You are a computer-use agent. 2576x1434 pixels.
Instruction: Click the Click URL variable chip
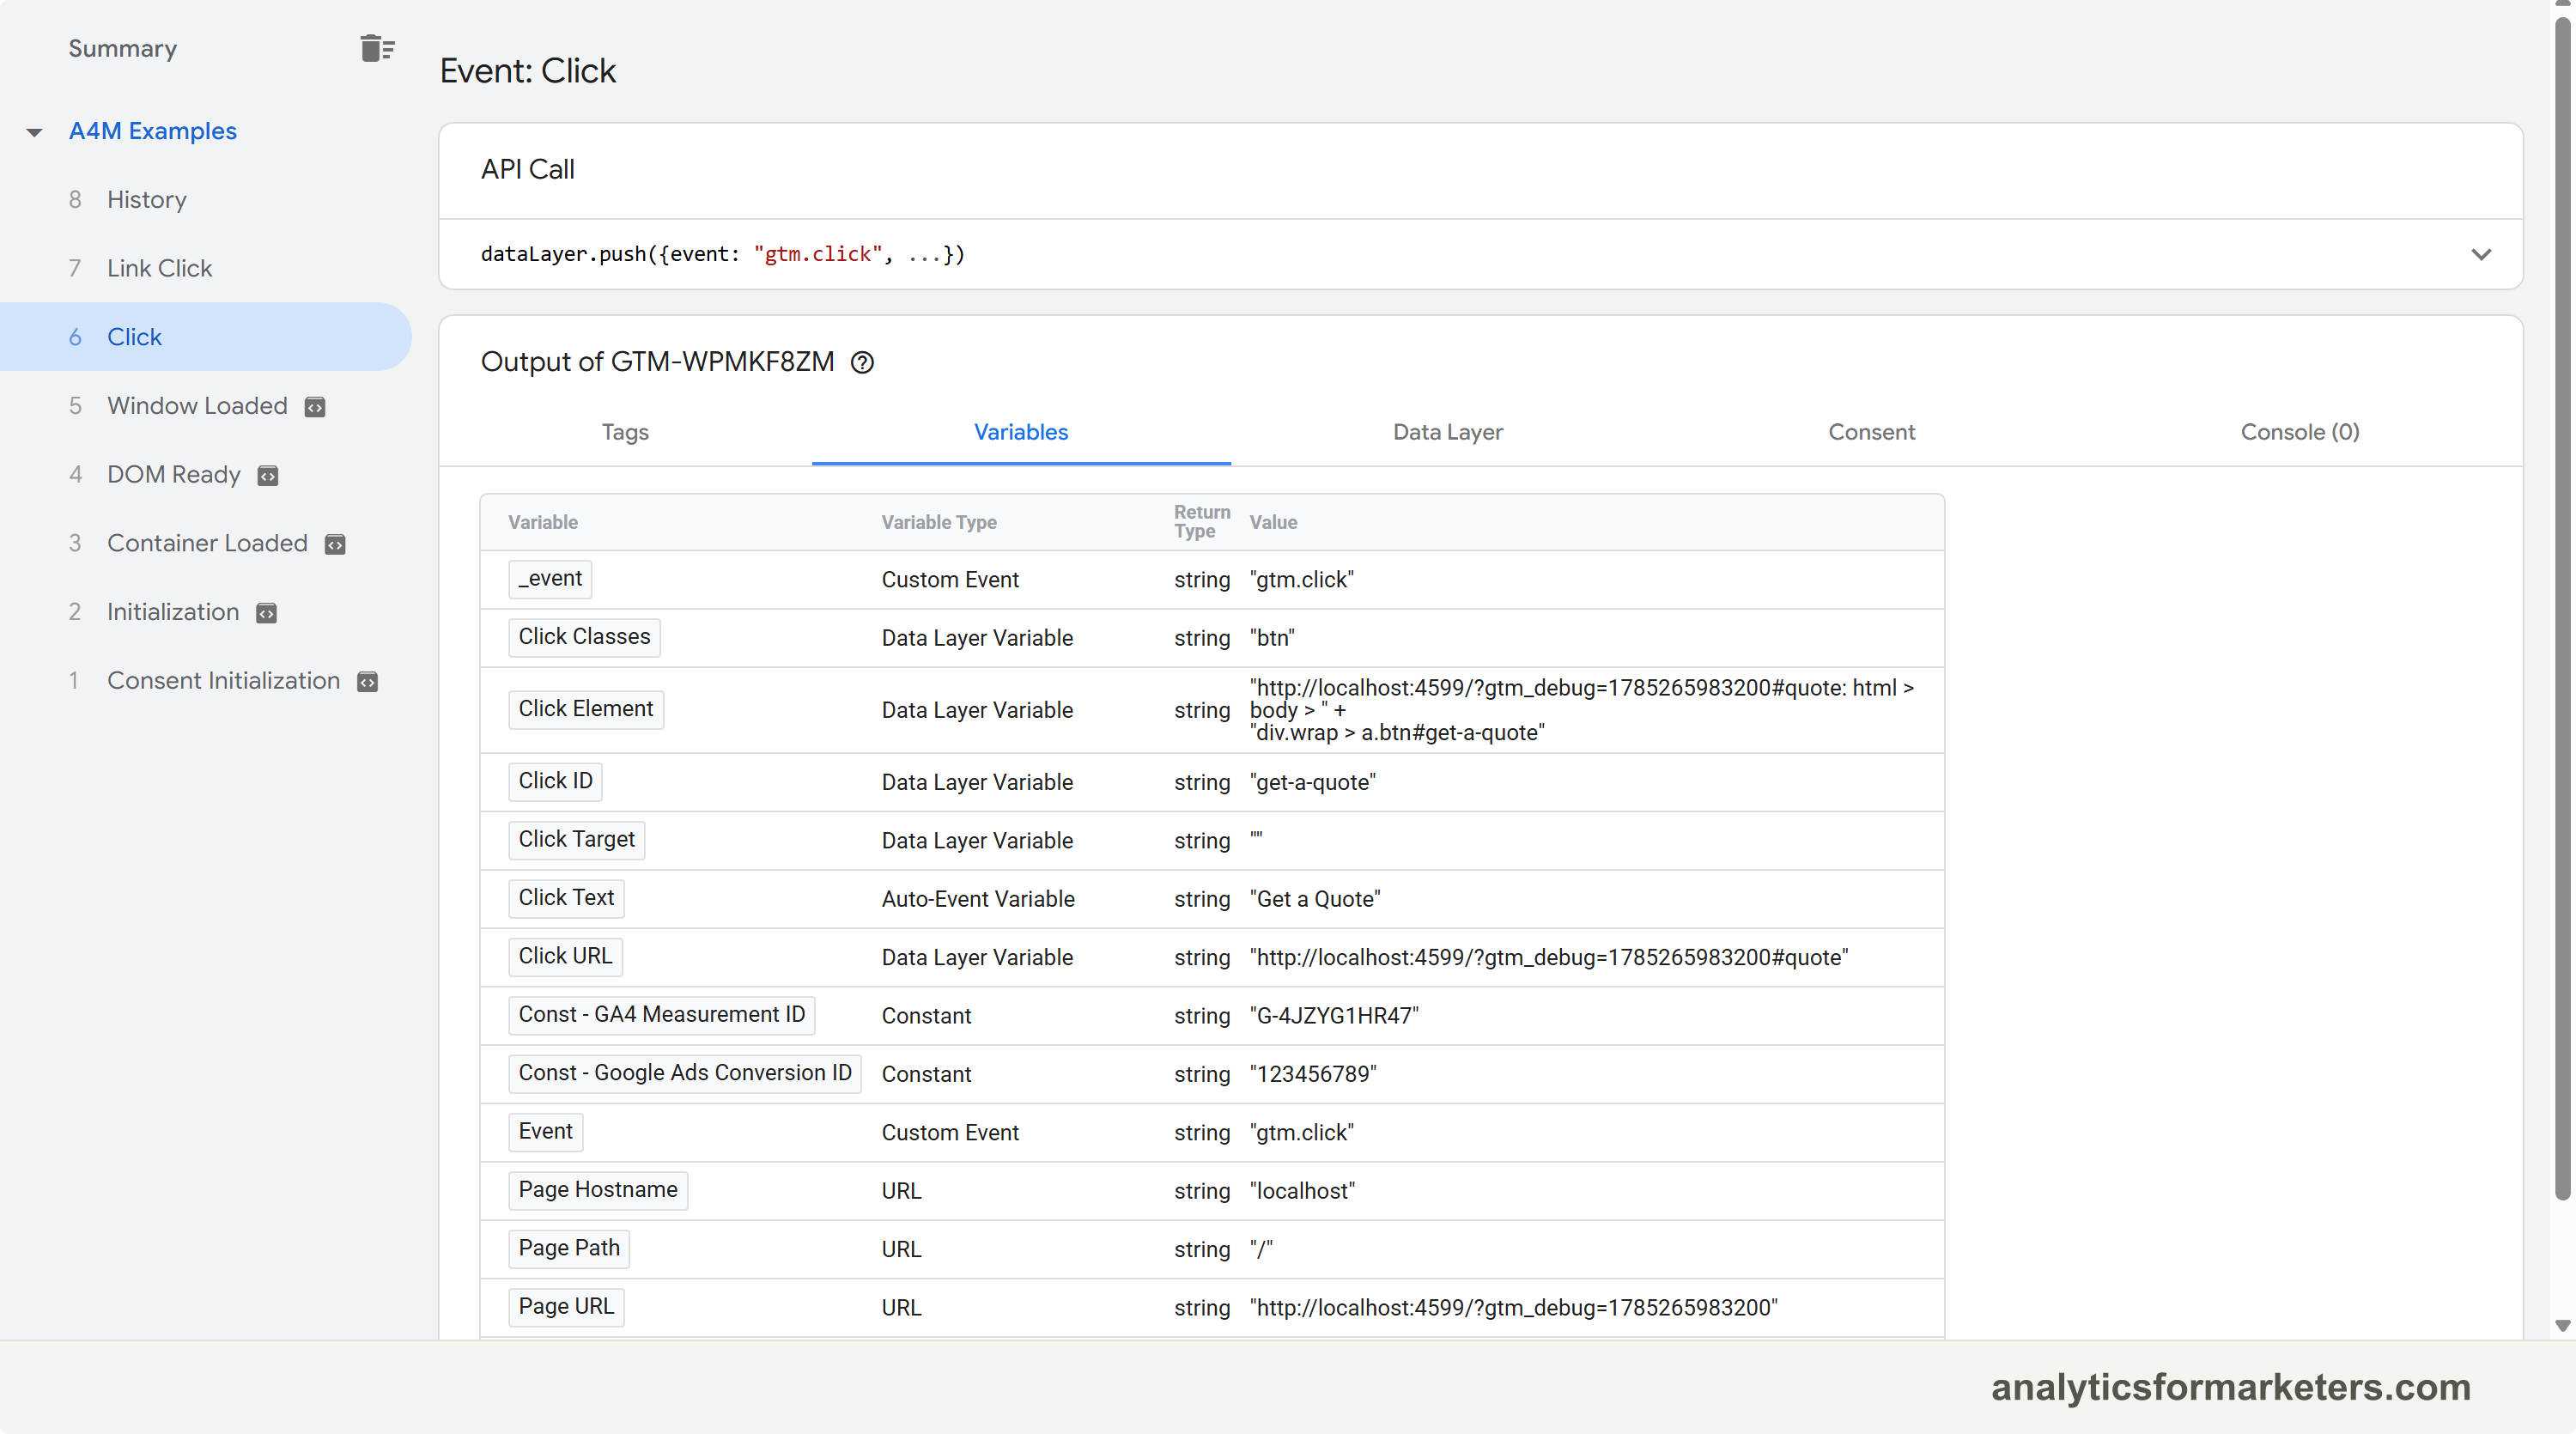565,956
